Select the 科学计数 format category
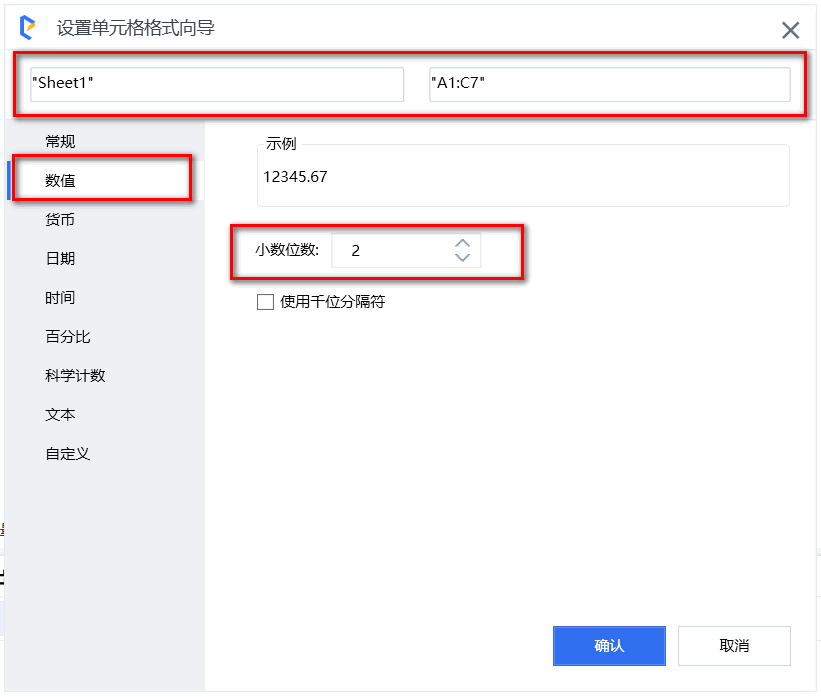This screenshot has width=821, height=697. 105,375
